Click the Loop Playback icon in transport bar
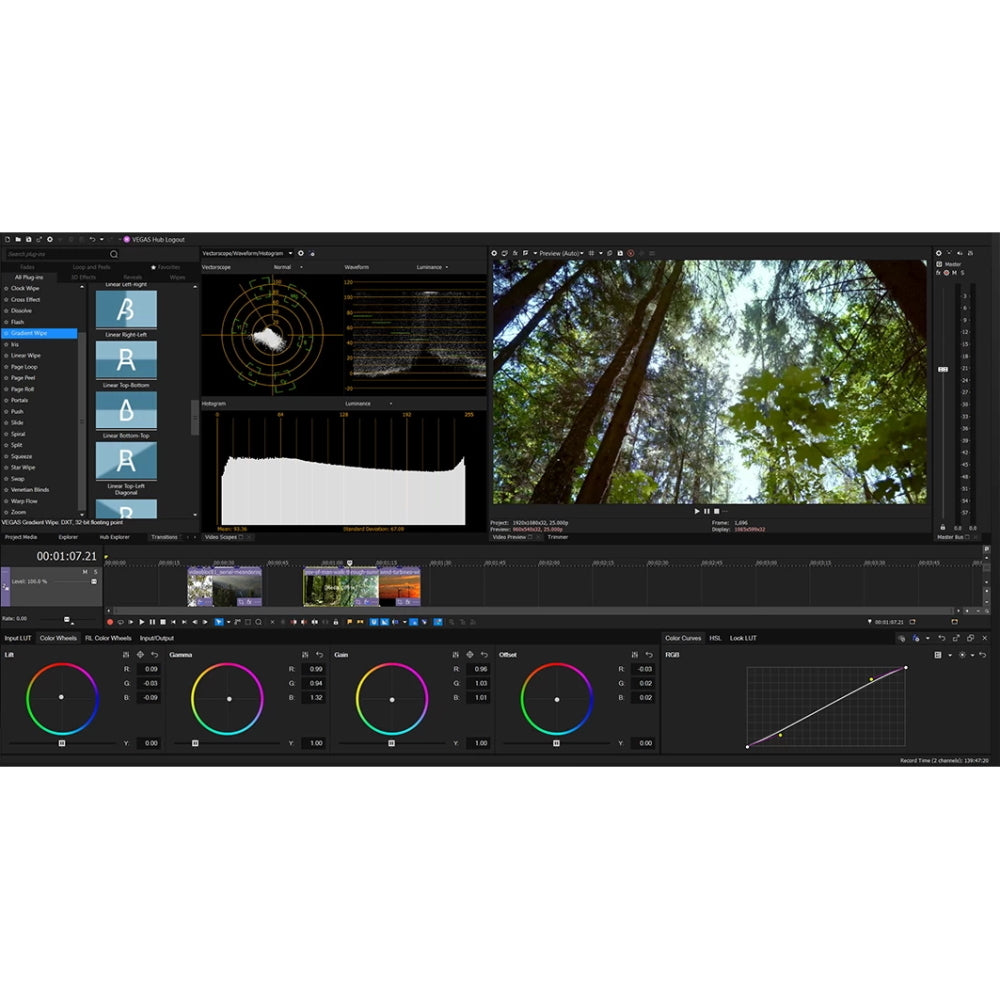The height and width of the screenshot is (1000, 1000). coord(120,621)
